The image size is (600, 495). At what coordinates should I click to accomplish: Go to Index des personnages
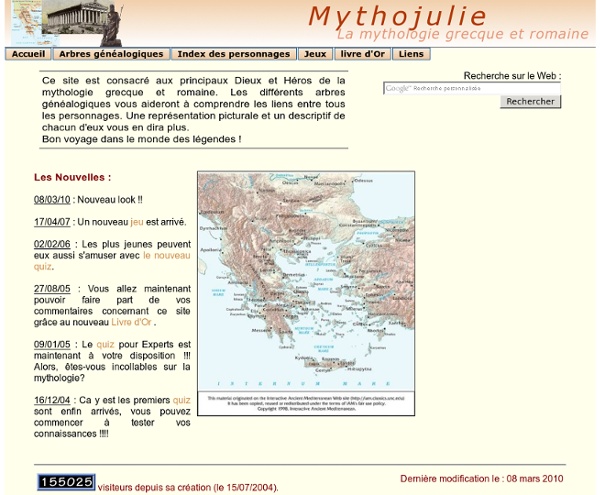pos(234,54)
